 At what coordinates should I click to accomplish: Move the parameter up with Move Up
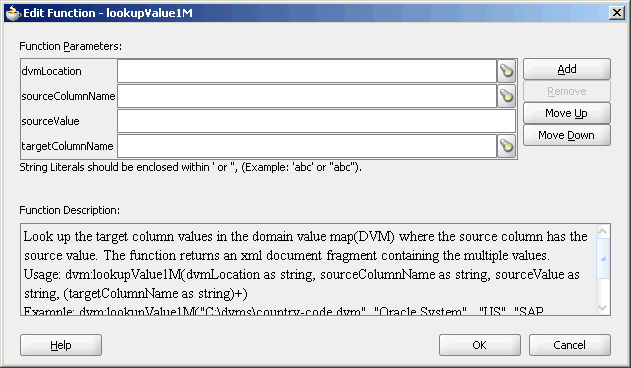[567, 113]
